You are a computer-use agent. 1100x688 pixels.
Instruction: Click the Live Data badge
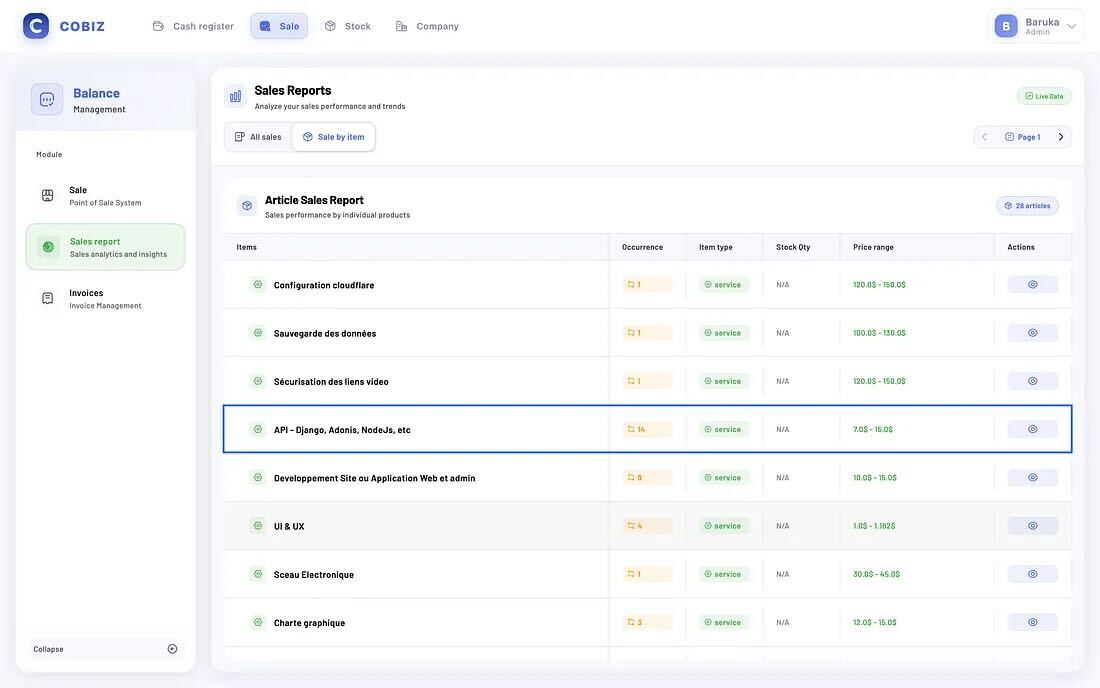[x=1044, y=96]
